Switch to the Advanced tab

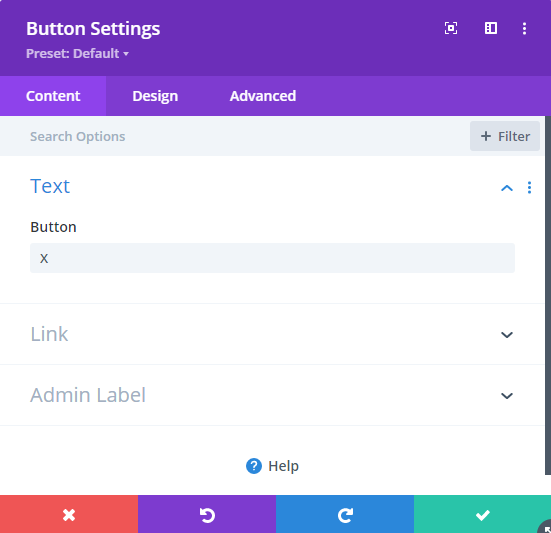click(263, 96)
